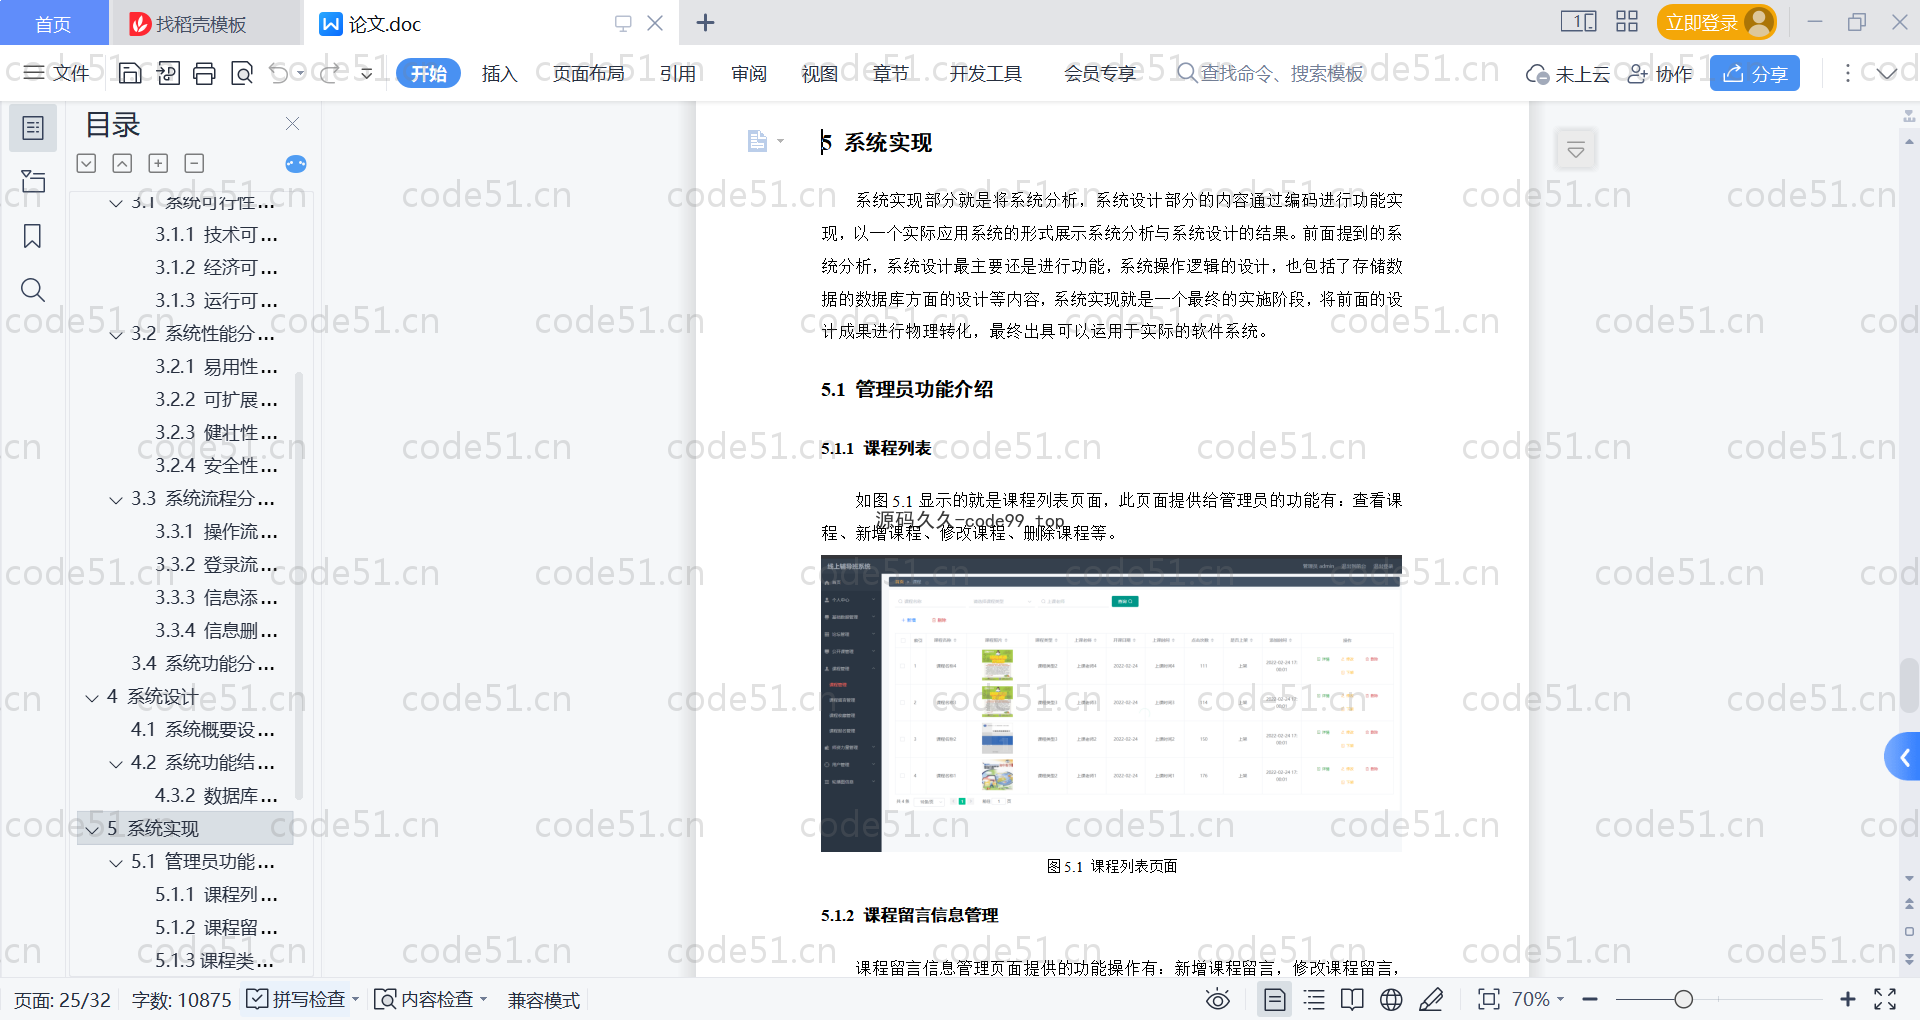Click fit page width icon in status bar
Screen dimensions: 1920x1020
[1489, 999]
